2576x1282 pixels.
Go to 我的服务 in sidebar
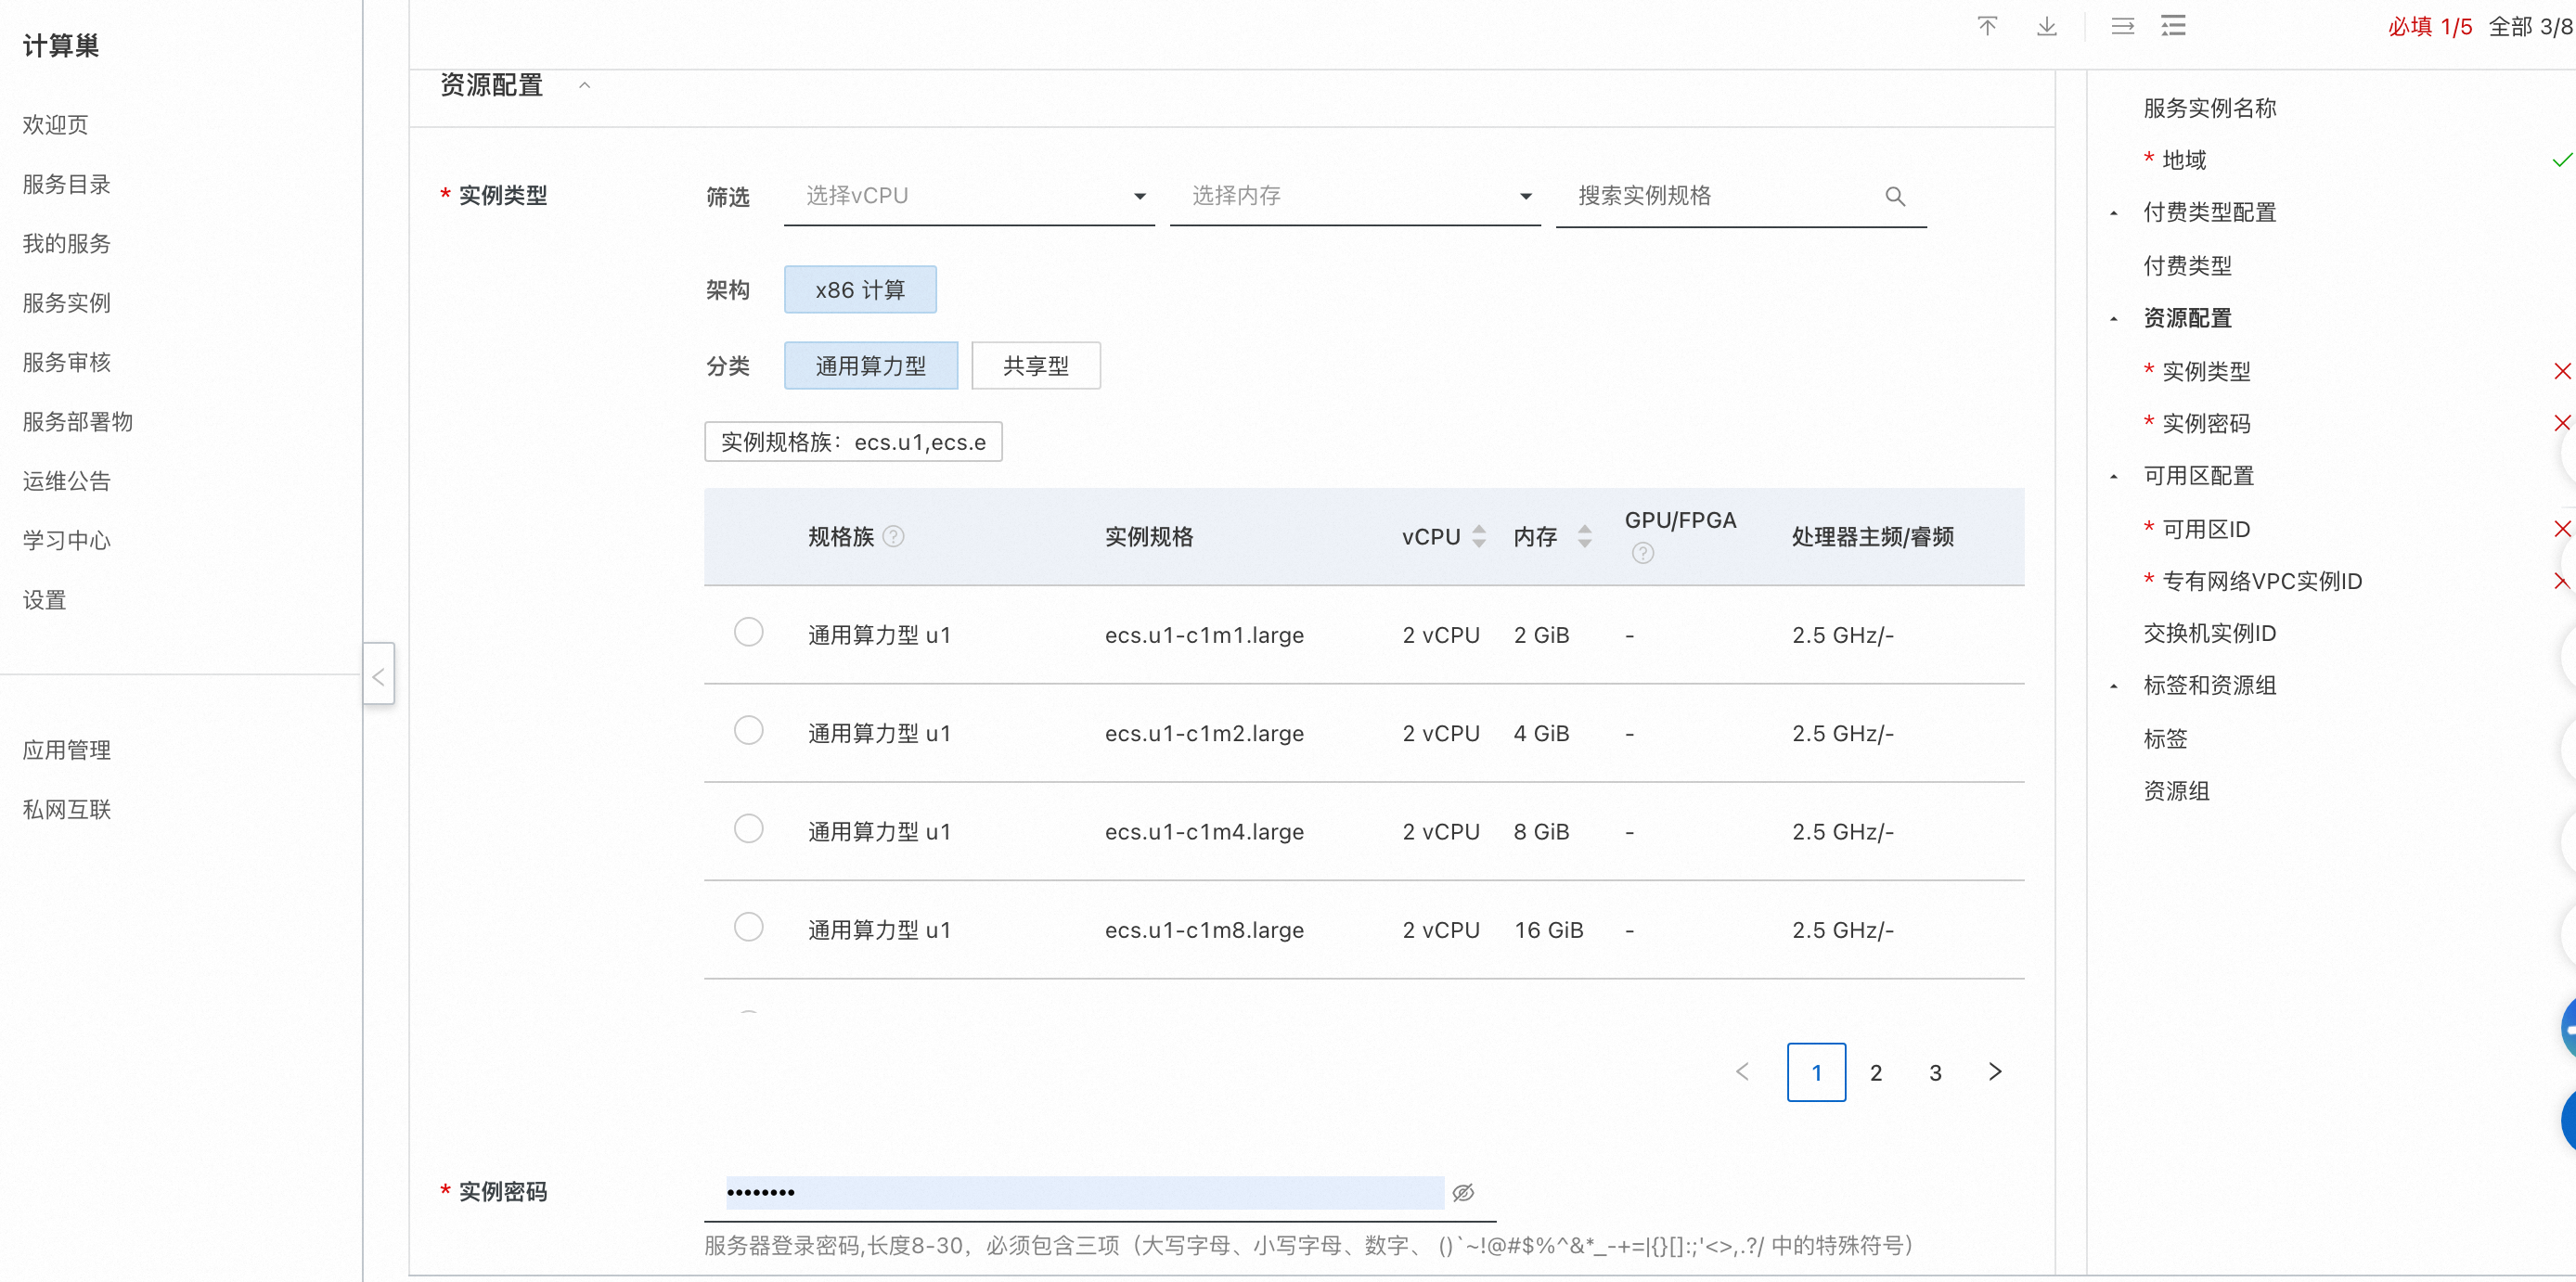66,243
